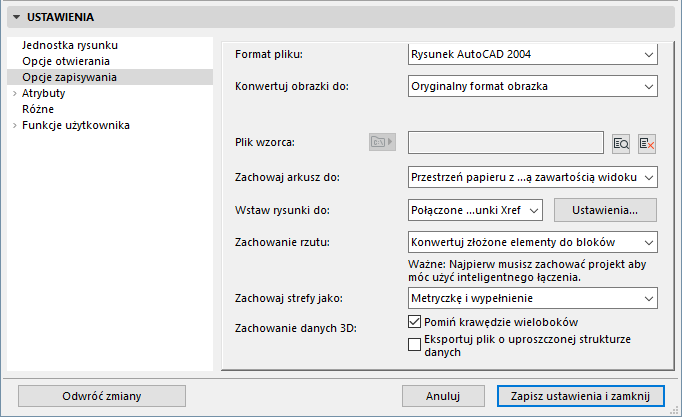Open Wstaw rysunki do dropdown
The image size is (682, 417).
click(474, 210)
